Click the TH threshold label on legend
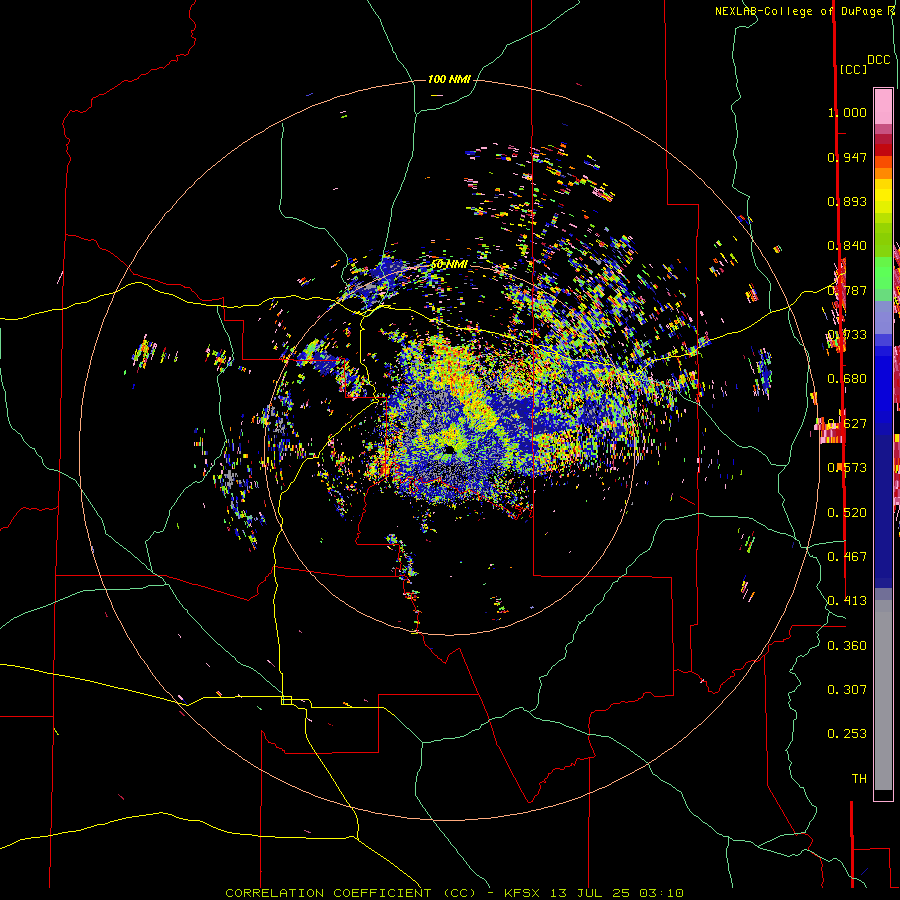The image size is (900, 900). point(859,779)
